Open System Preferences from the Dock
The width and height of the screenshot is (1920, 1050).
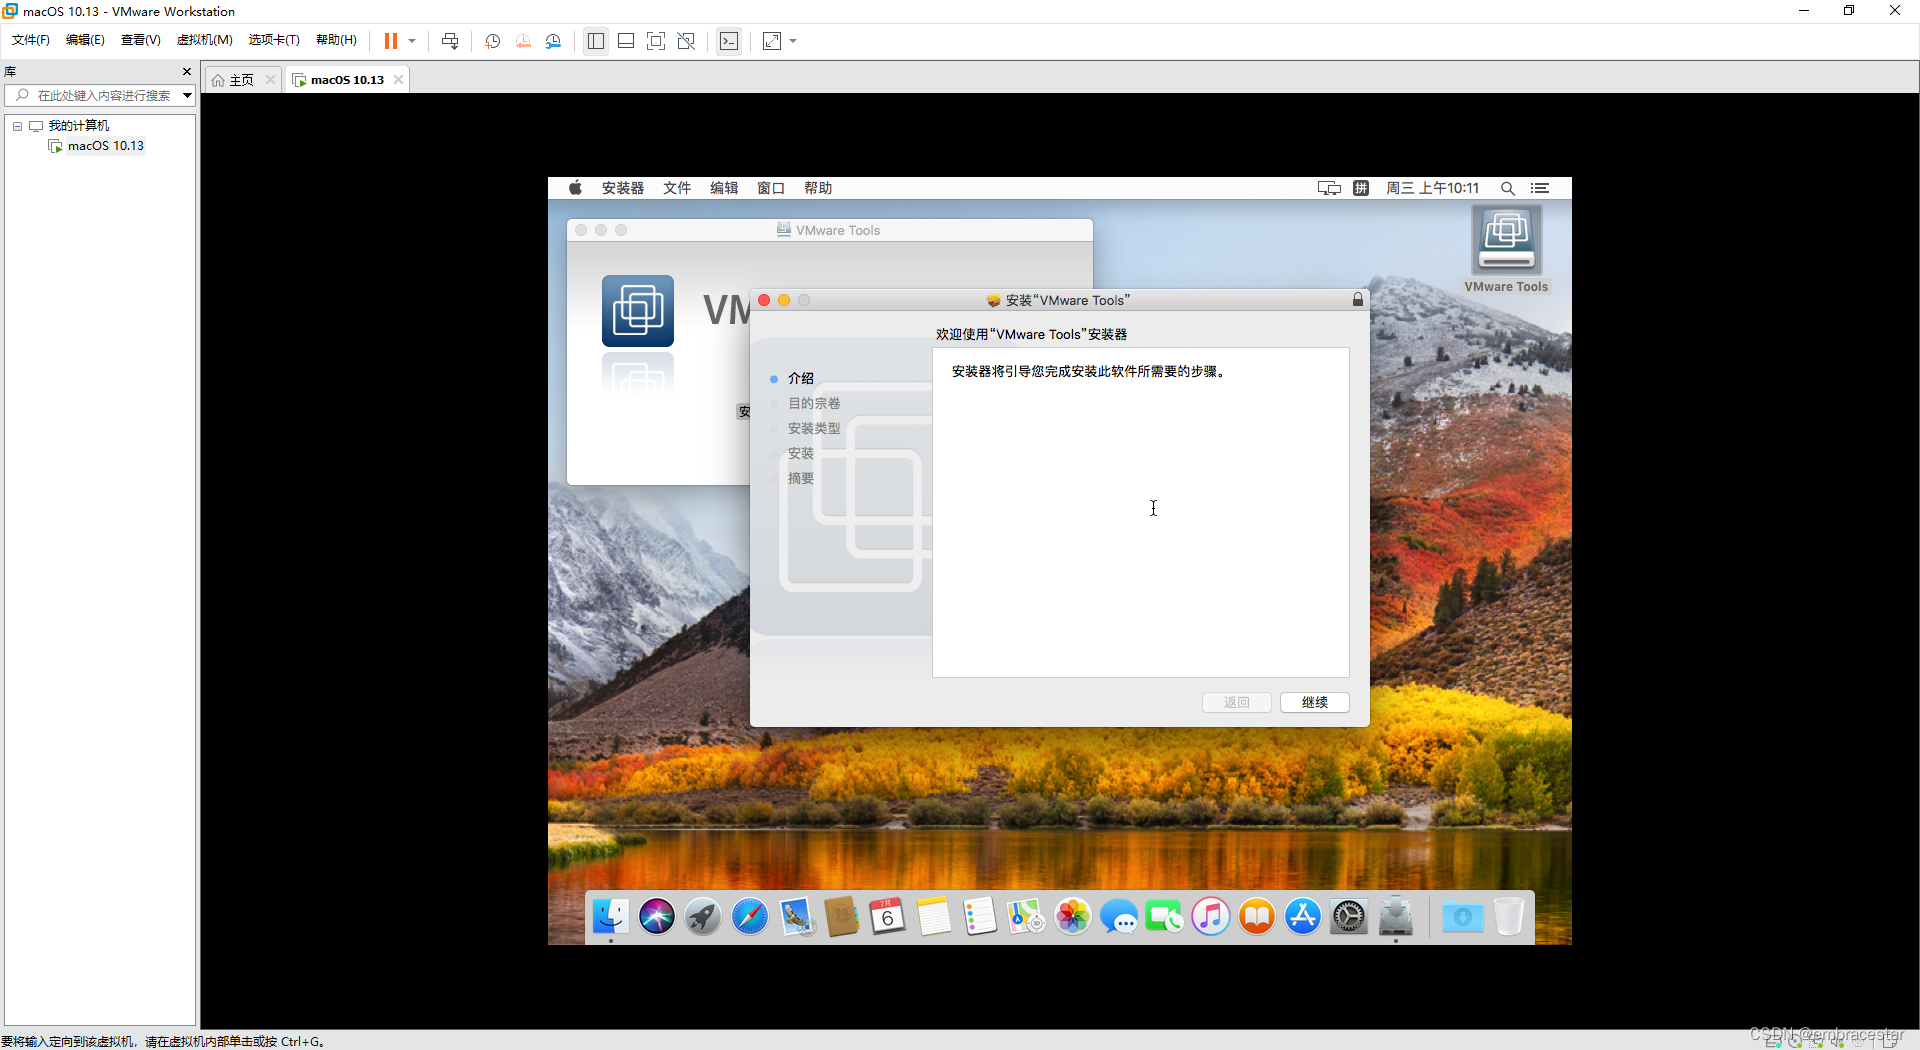point(1348,916)
